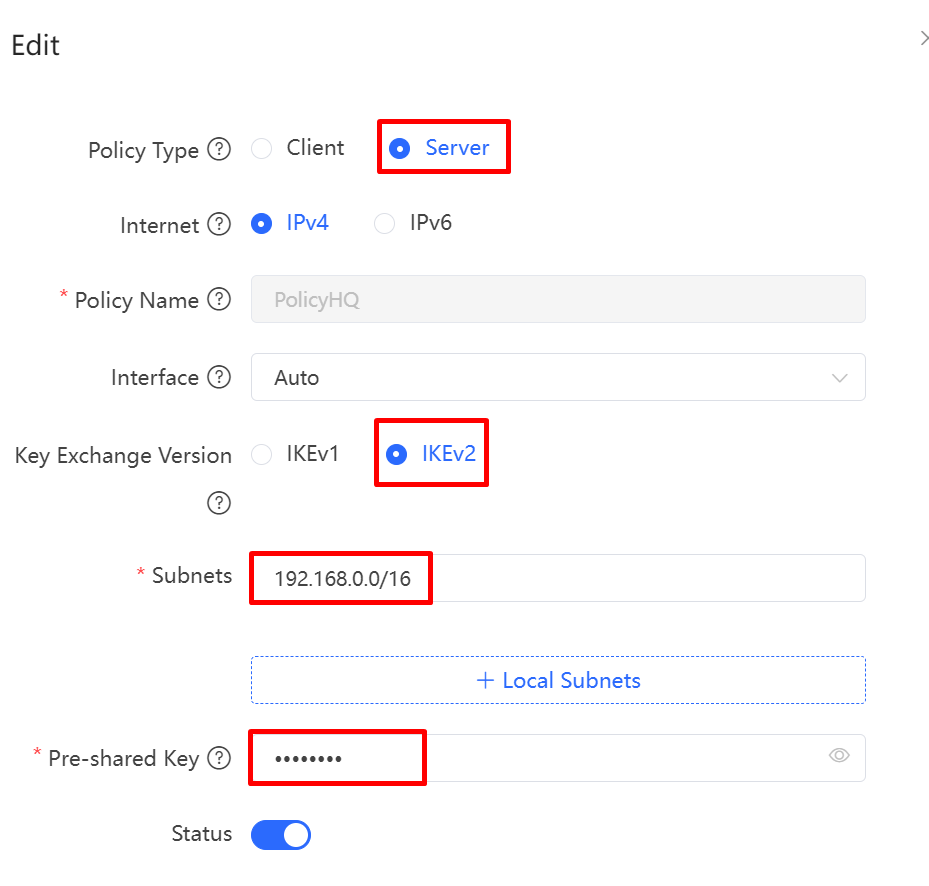Add a subnet via the Local Subnets button
929x886 pixels.
click(x=558, y=680)
